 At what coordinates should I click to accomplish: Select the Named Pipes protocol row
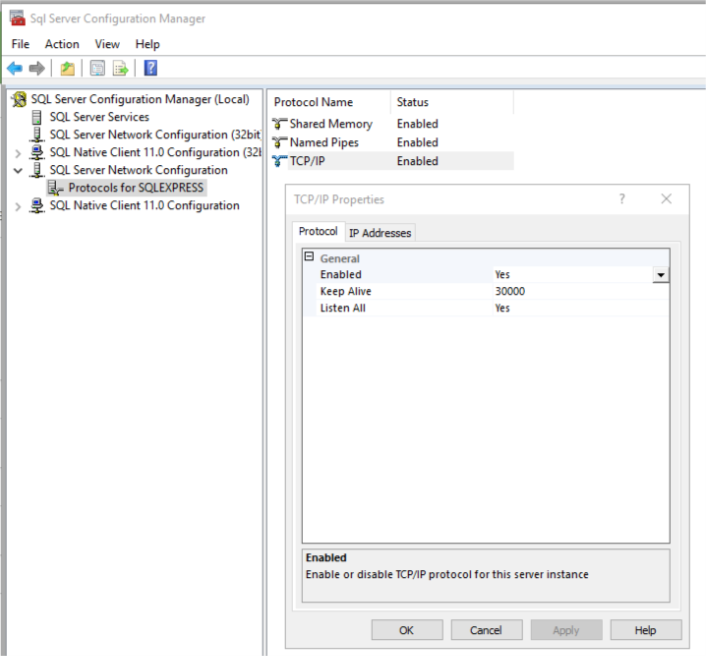[392, 142]
